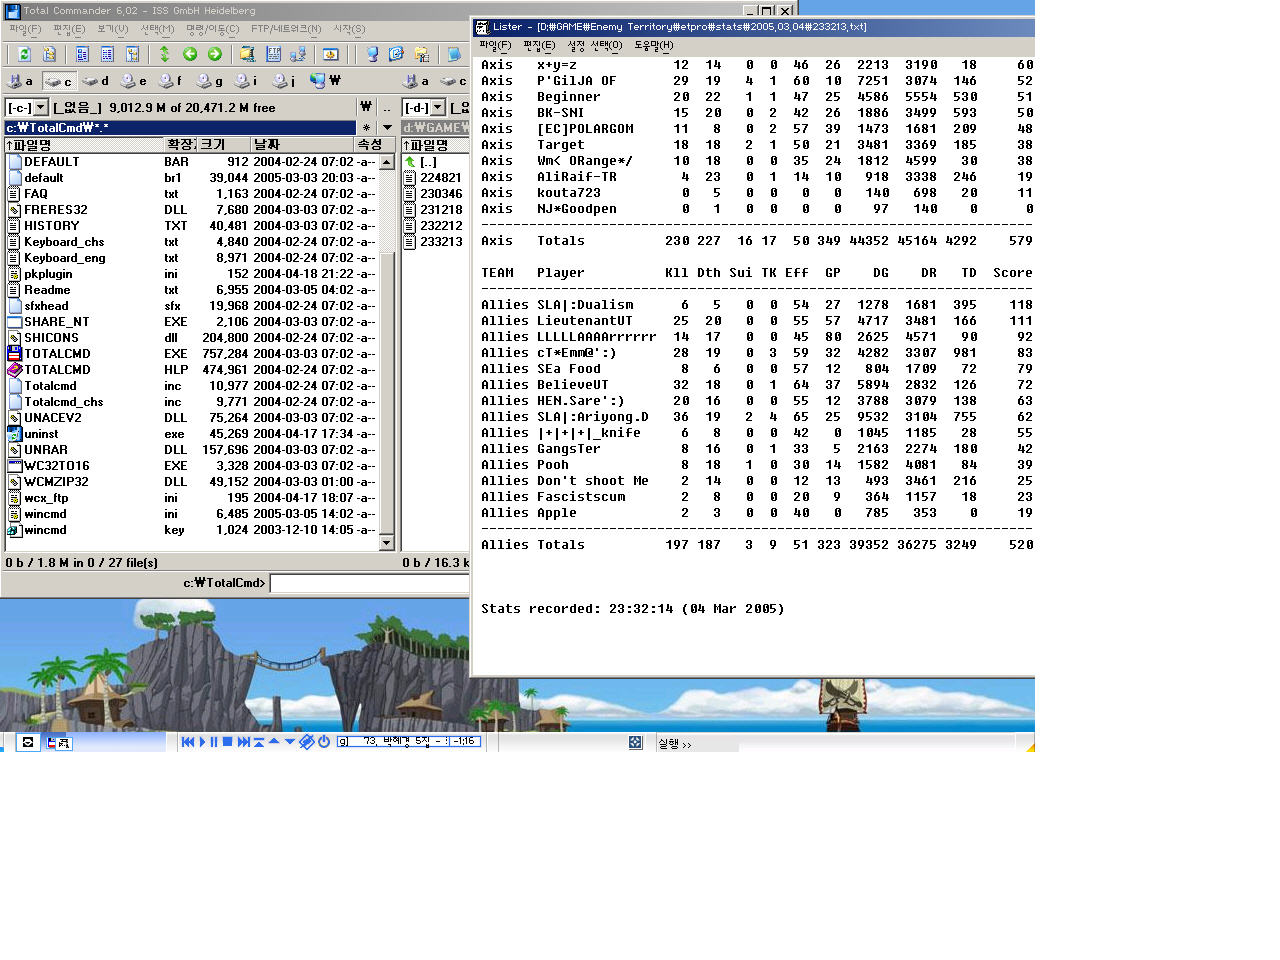Click the Refresh (reread source) toolbar icon
Image resolution: width=1280 pixels, height=960 pixels.
pyautogui.click(x=24, y=54)
